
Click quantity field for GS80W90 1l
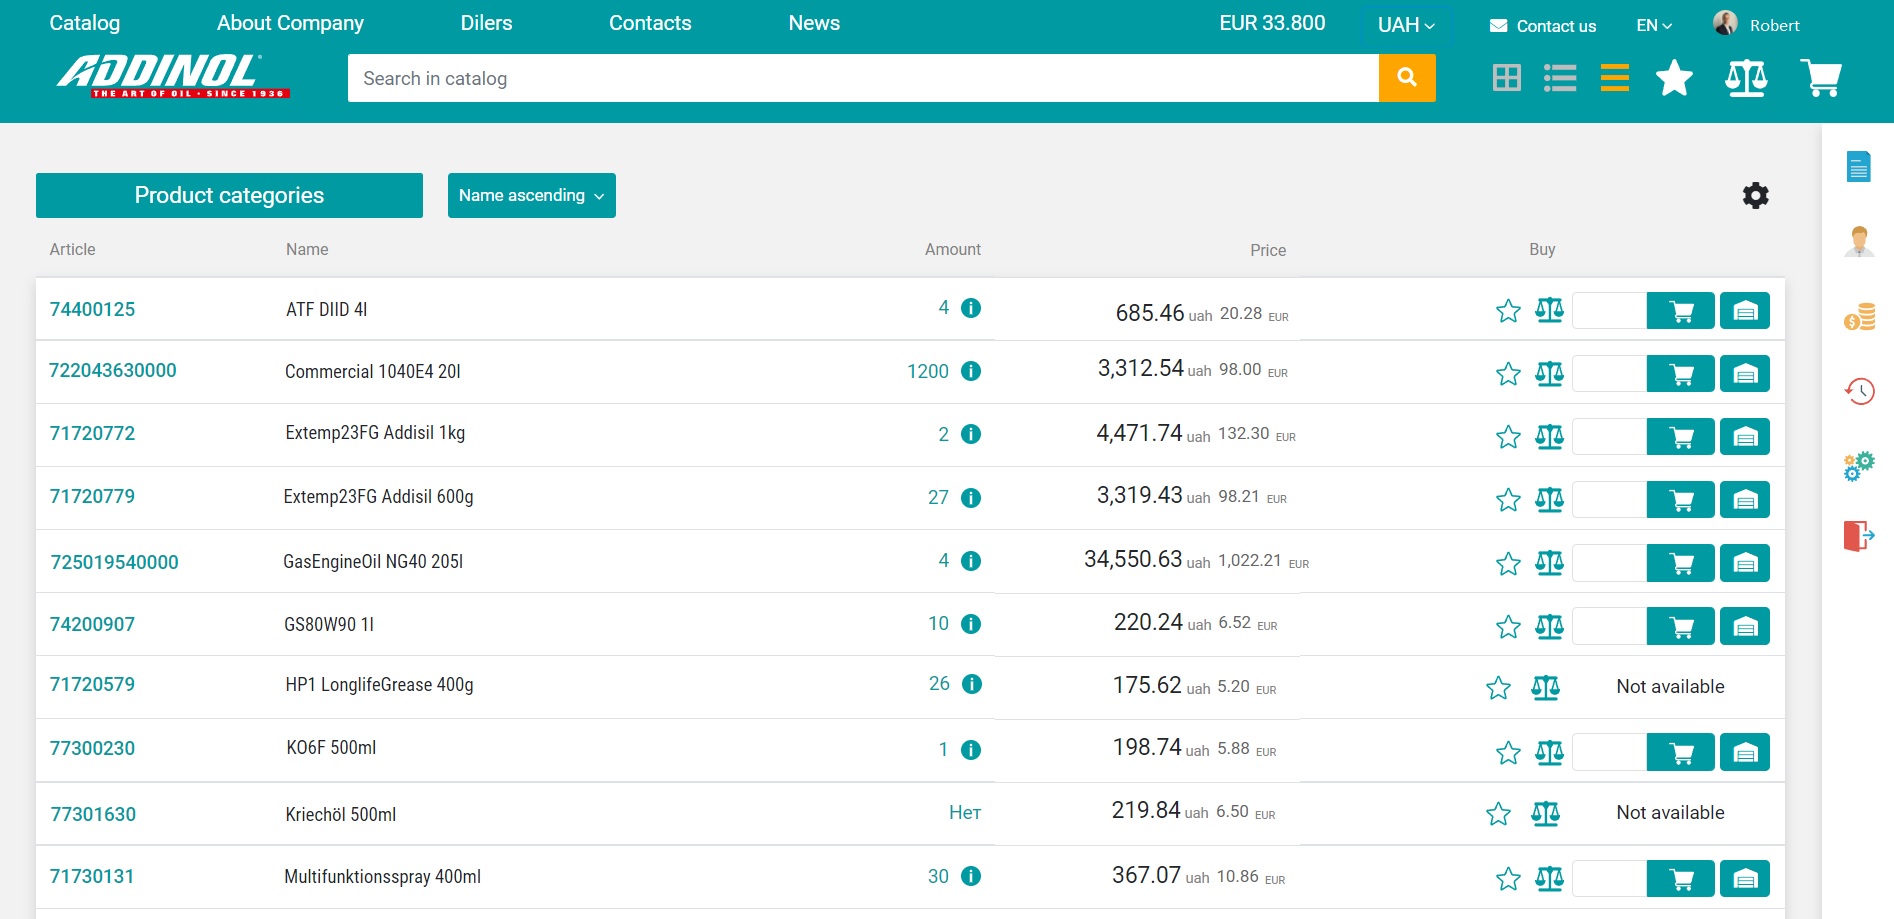1609,627
